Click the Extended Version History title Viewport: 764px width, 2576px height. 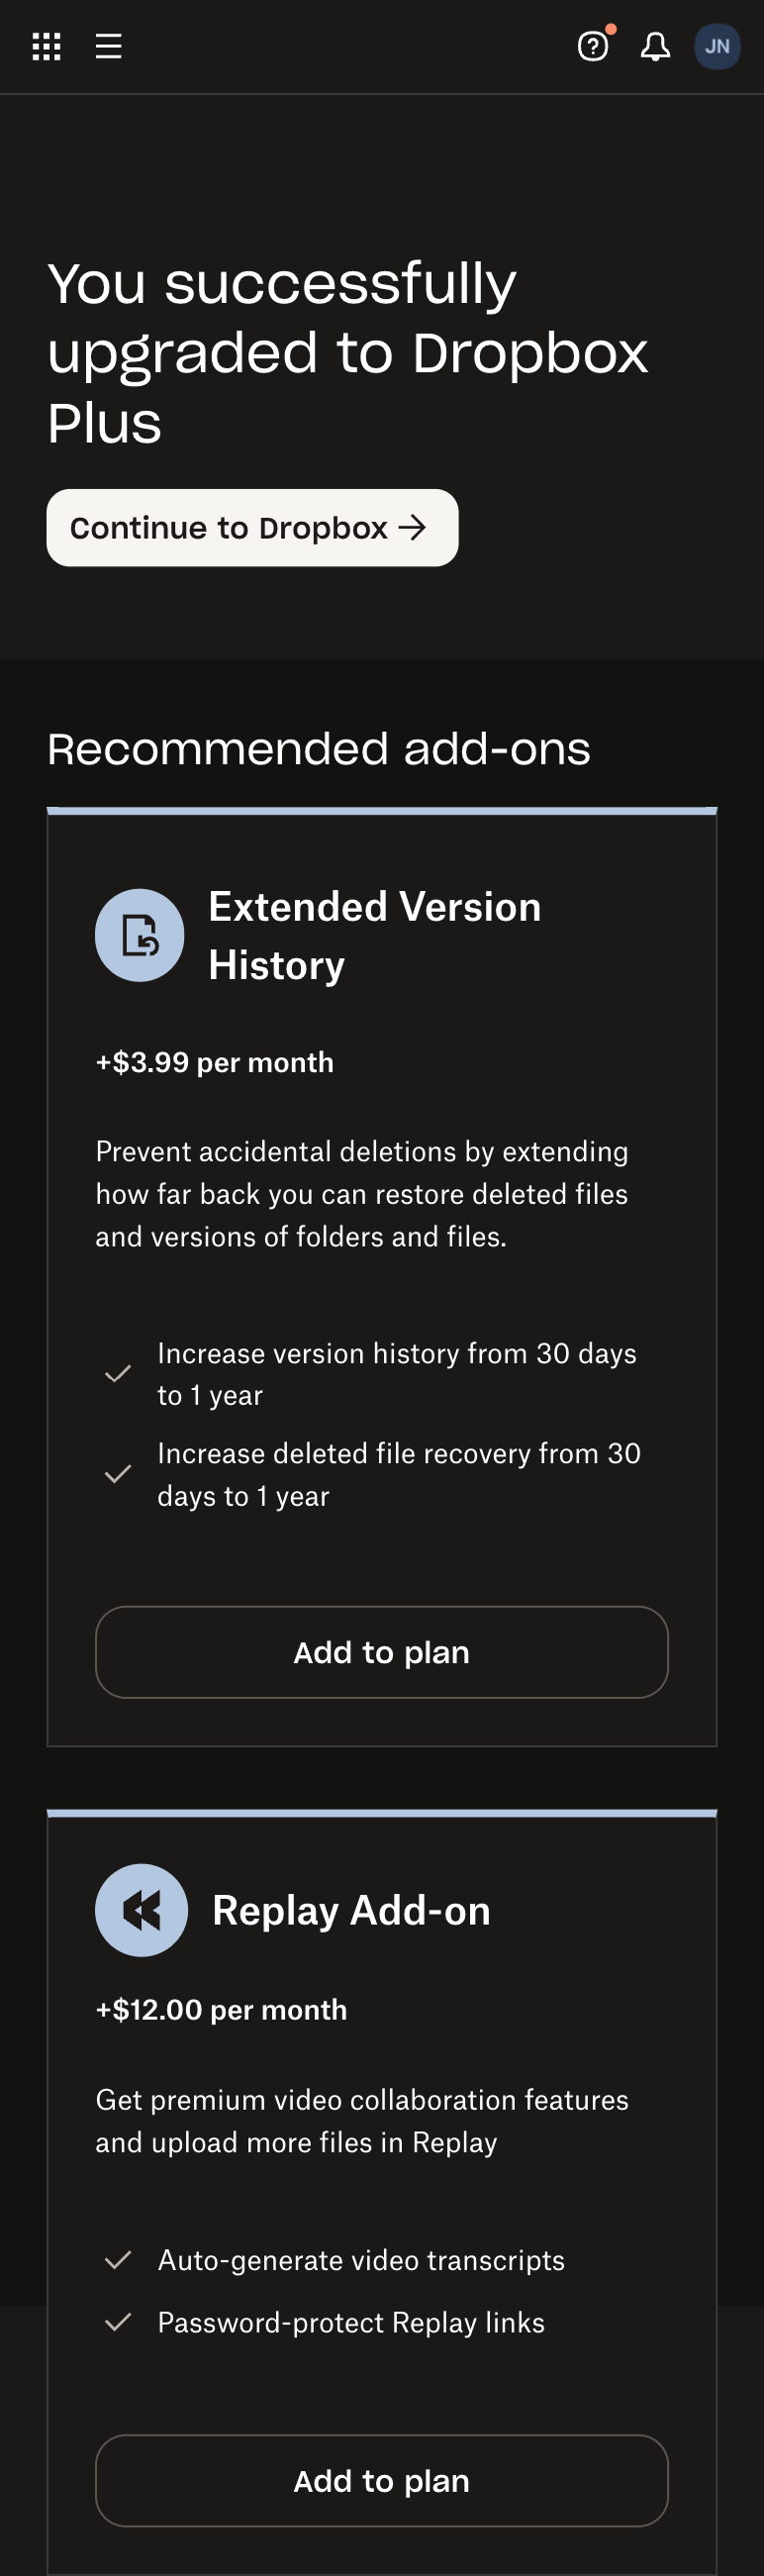point(375,934)
